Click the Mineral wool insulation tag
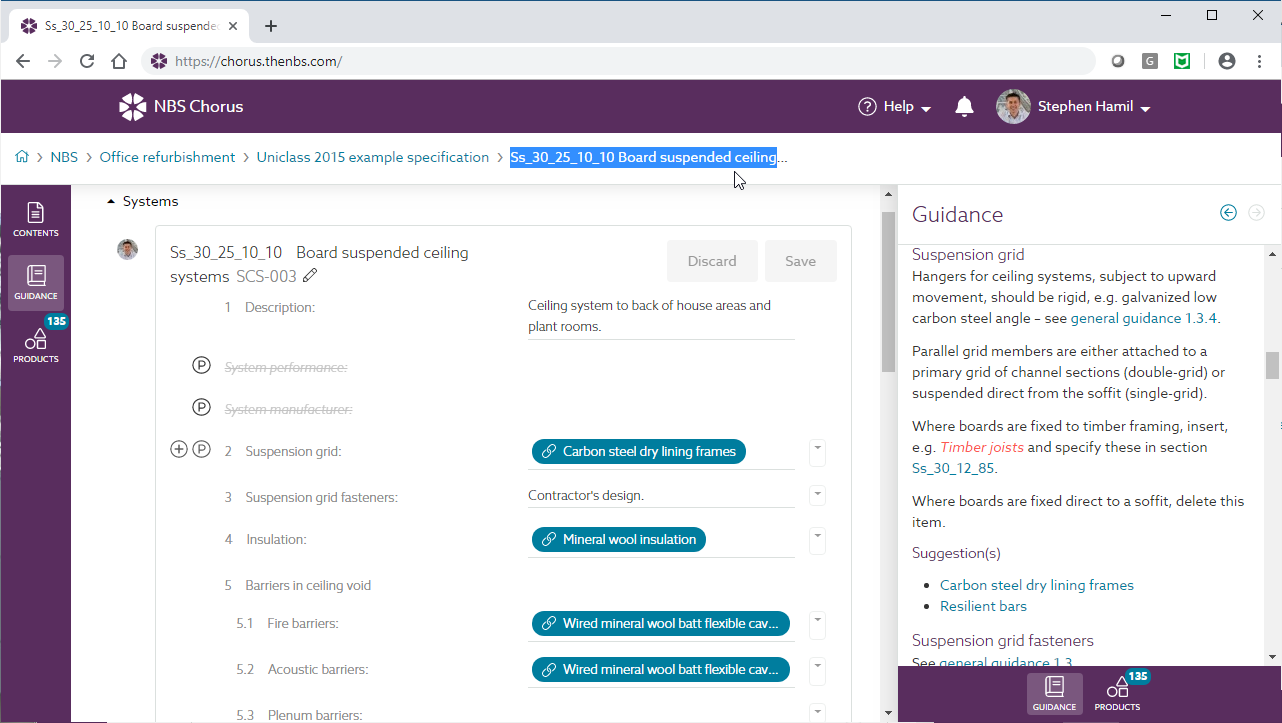This screenshot has height=723, width=1282. (619, 539)
